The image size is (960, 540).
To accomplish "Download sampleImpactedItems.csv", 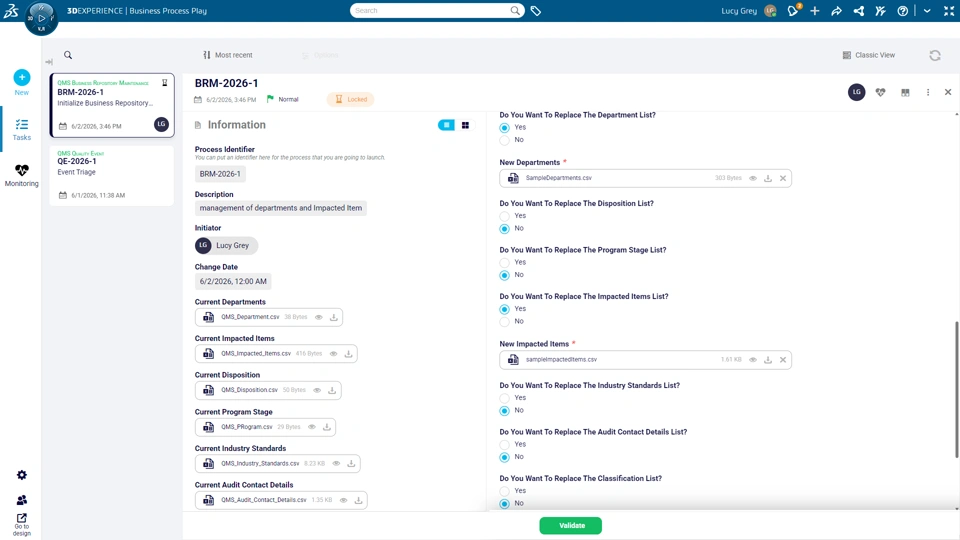I will [x=768, y=360].
